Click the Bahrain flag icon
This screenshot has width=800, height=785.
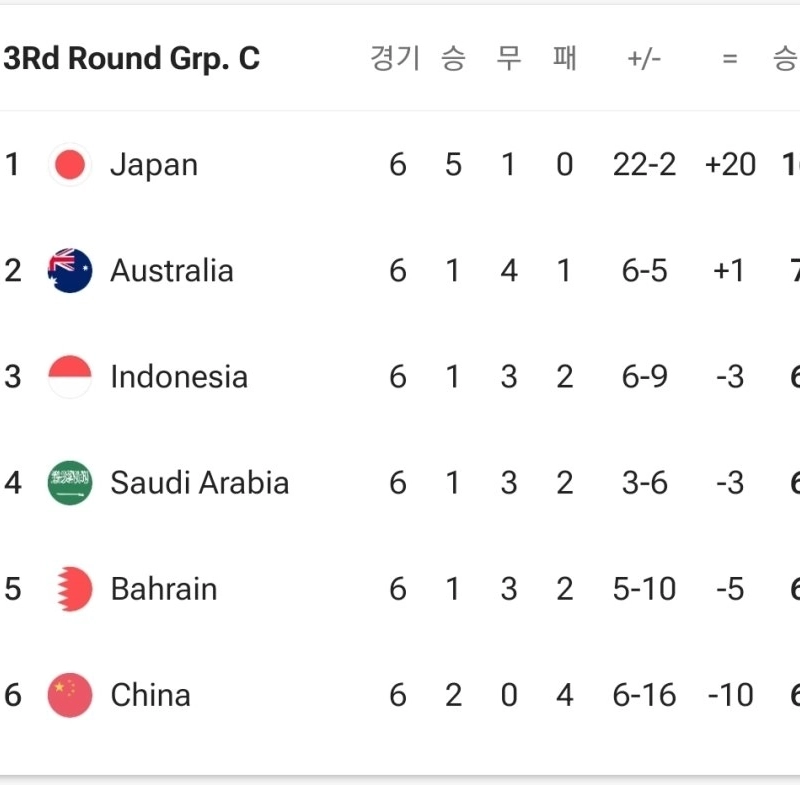click(x=70, y=589)
